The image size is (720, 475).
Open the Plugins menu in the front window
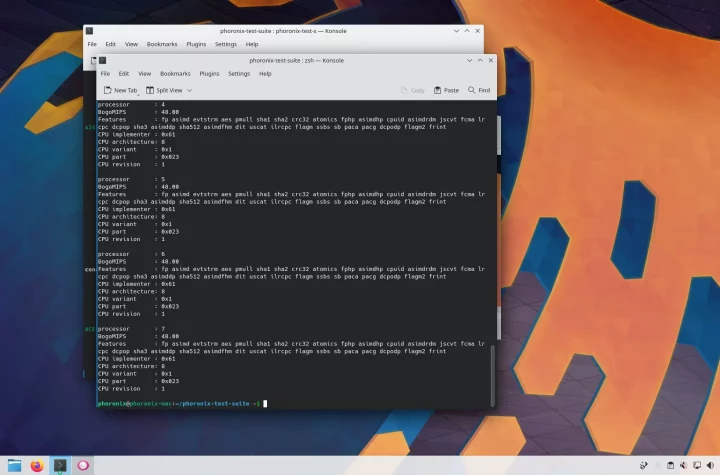tap(209, 74)
